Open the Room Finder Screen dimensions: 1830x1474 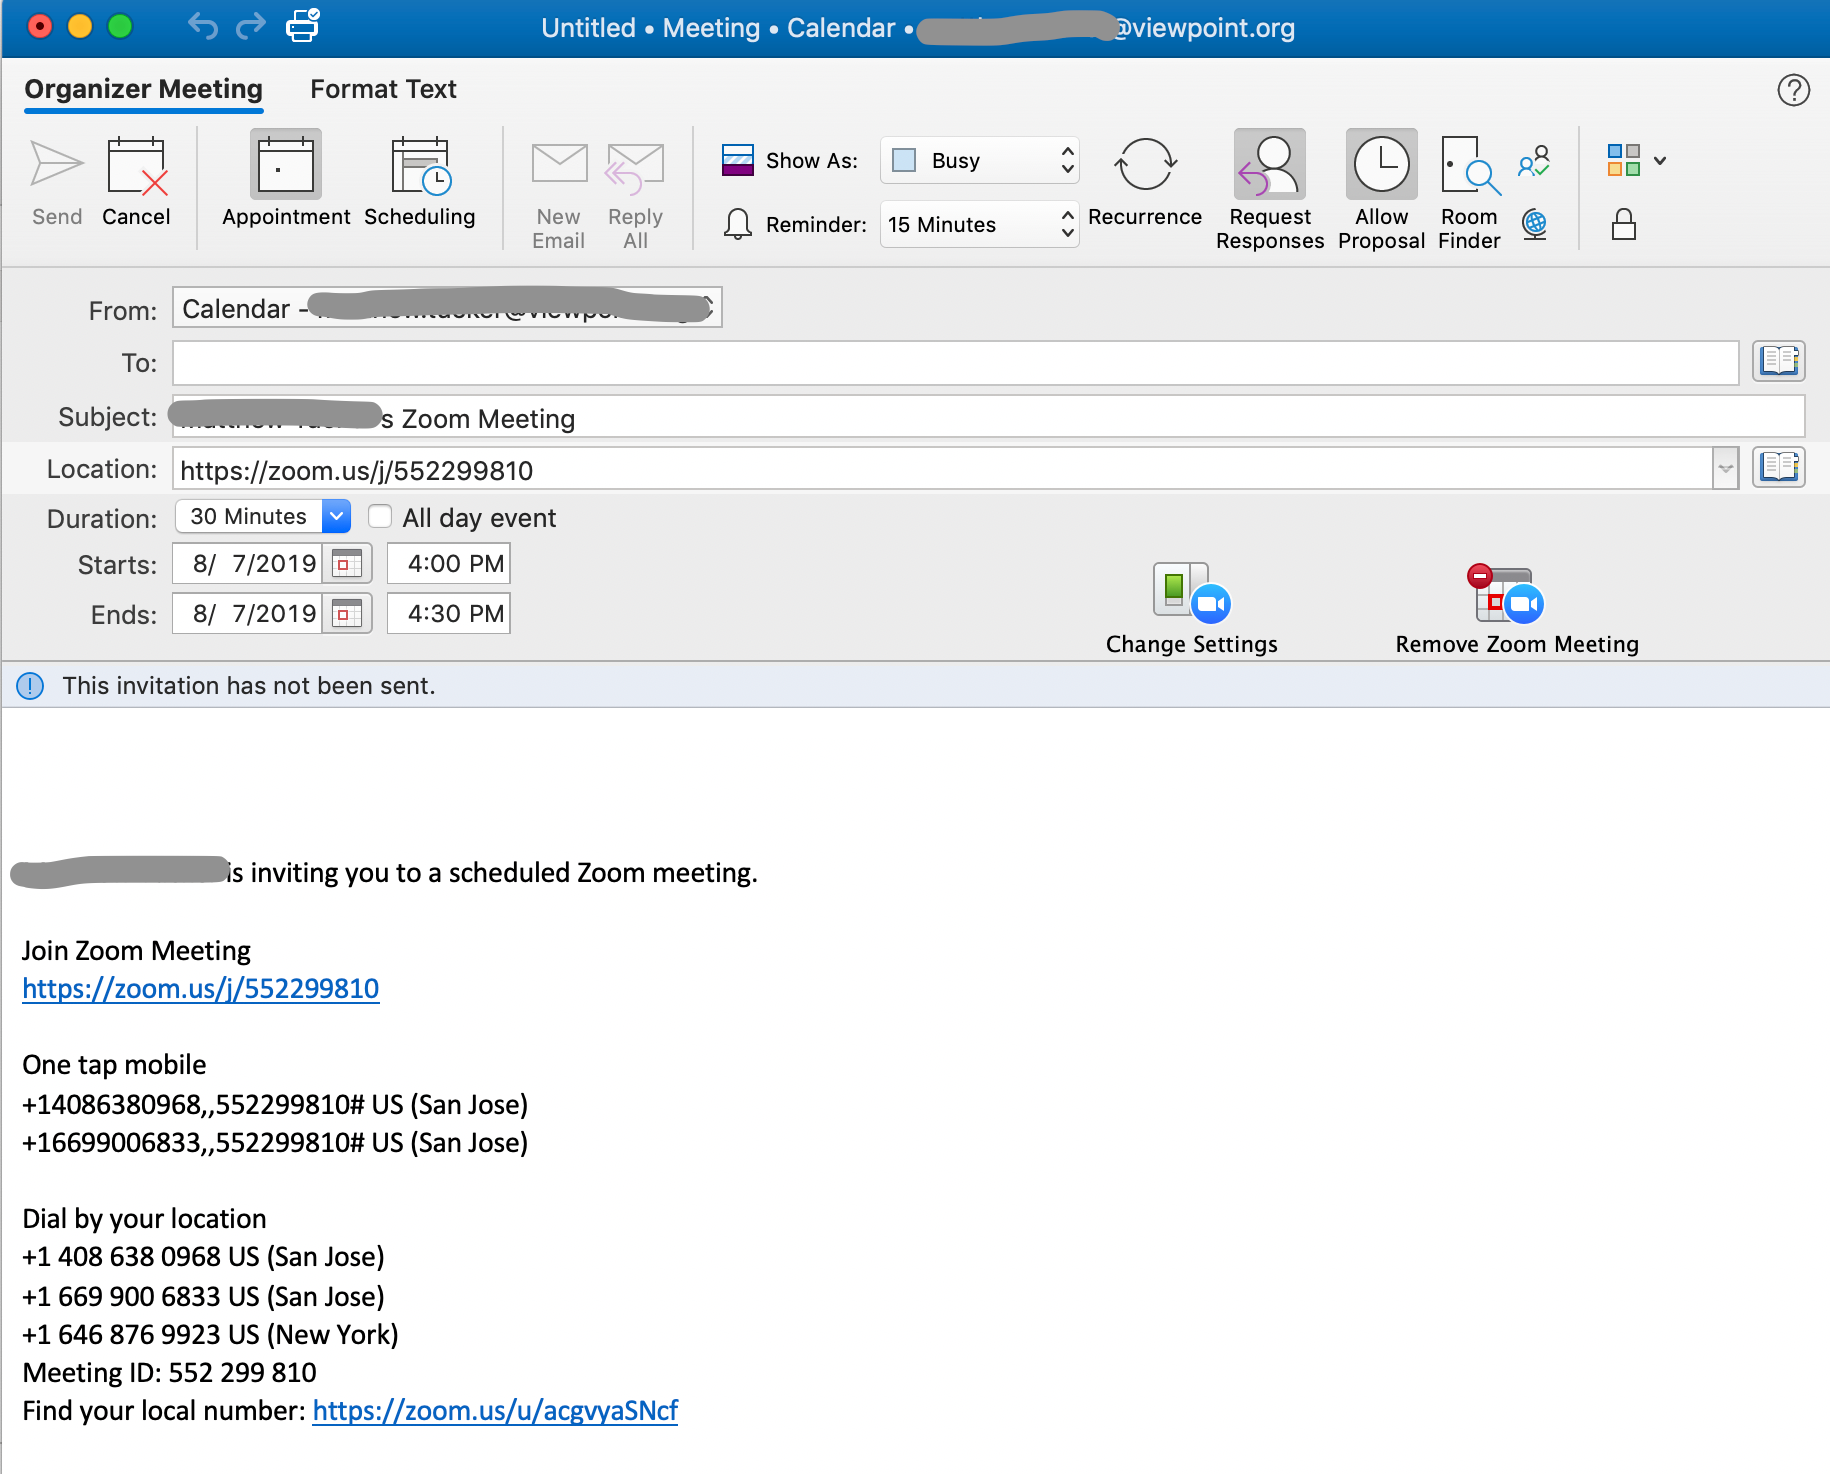point(1470,165)
